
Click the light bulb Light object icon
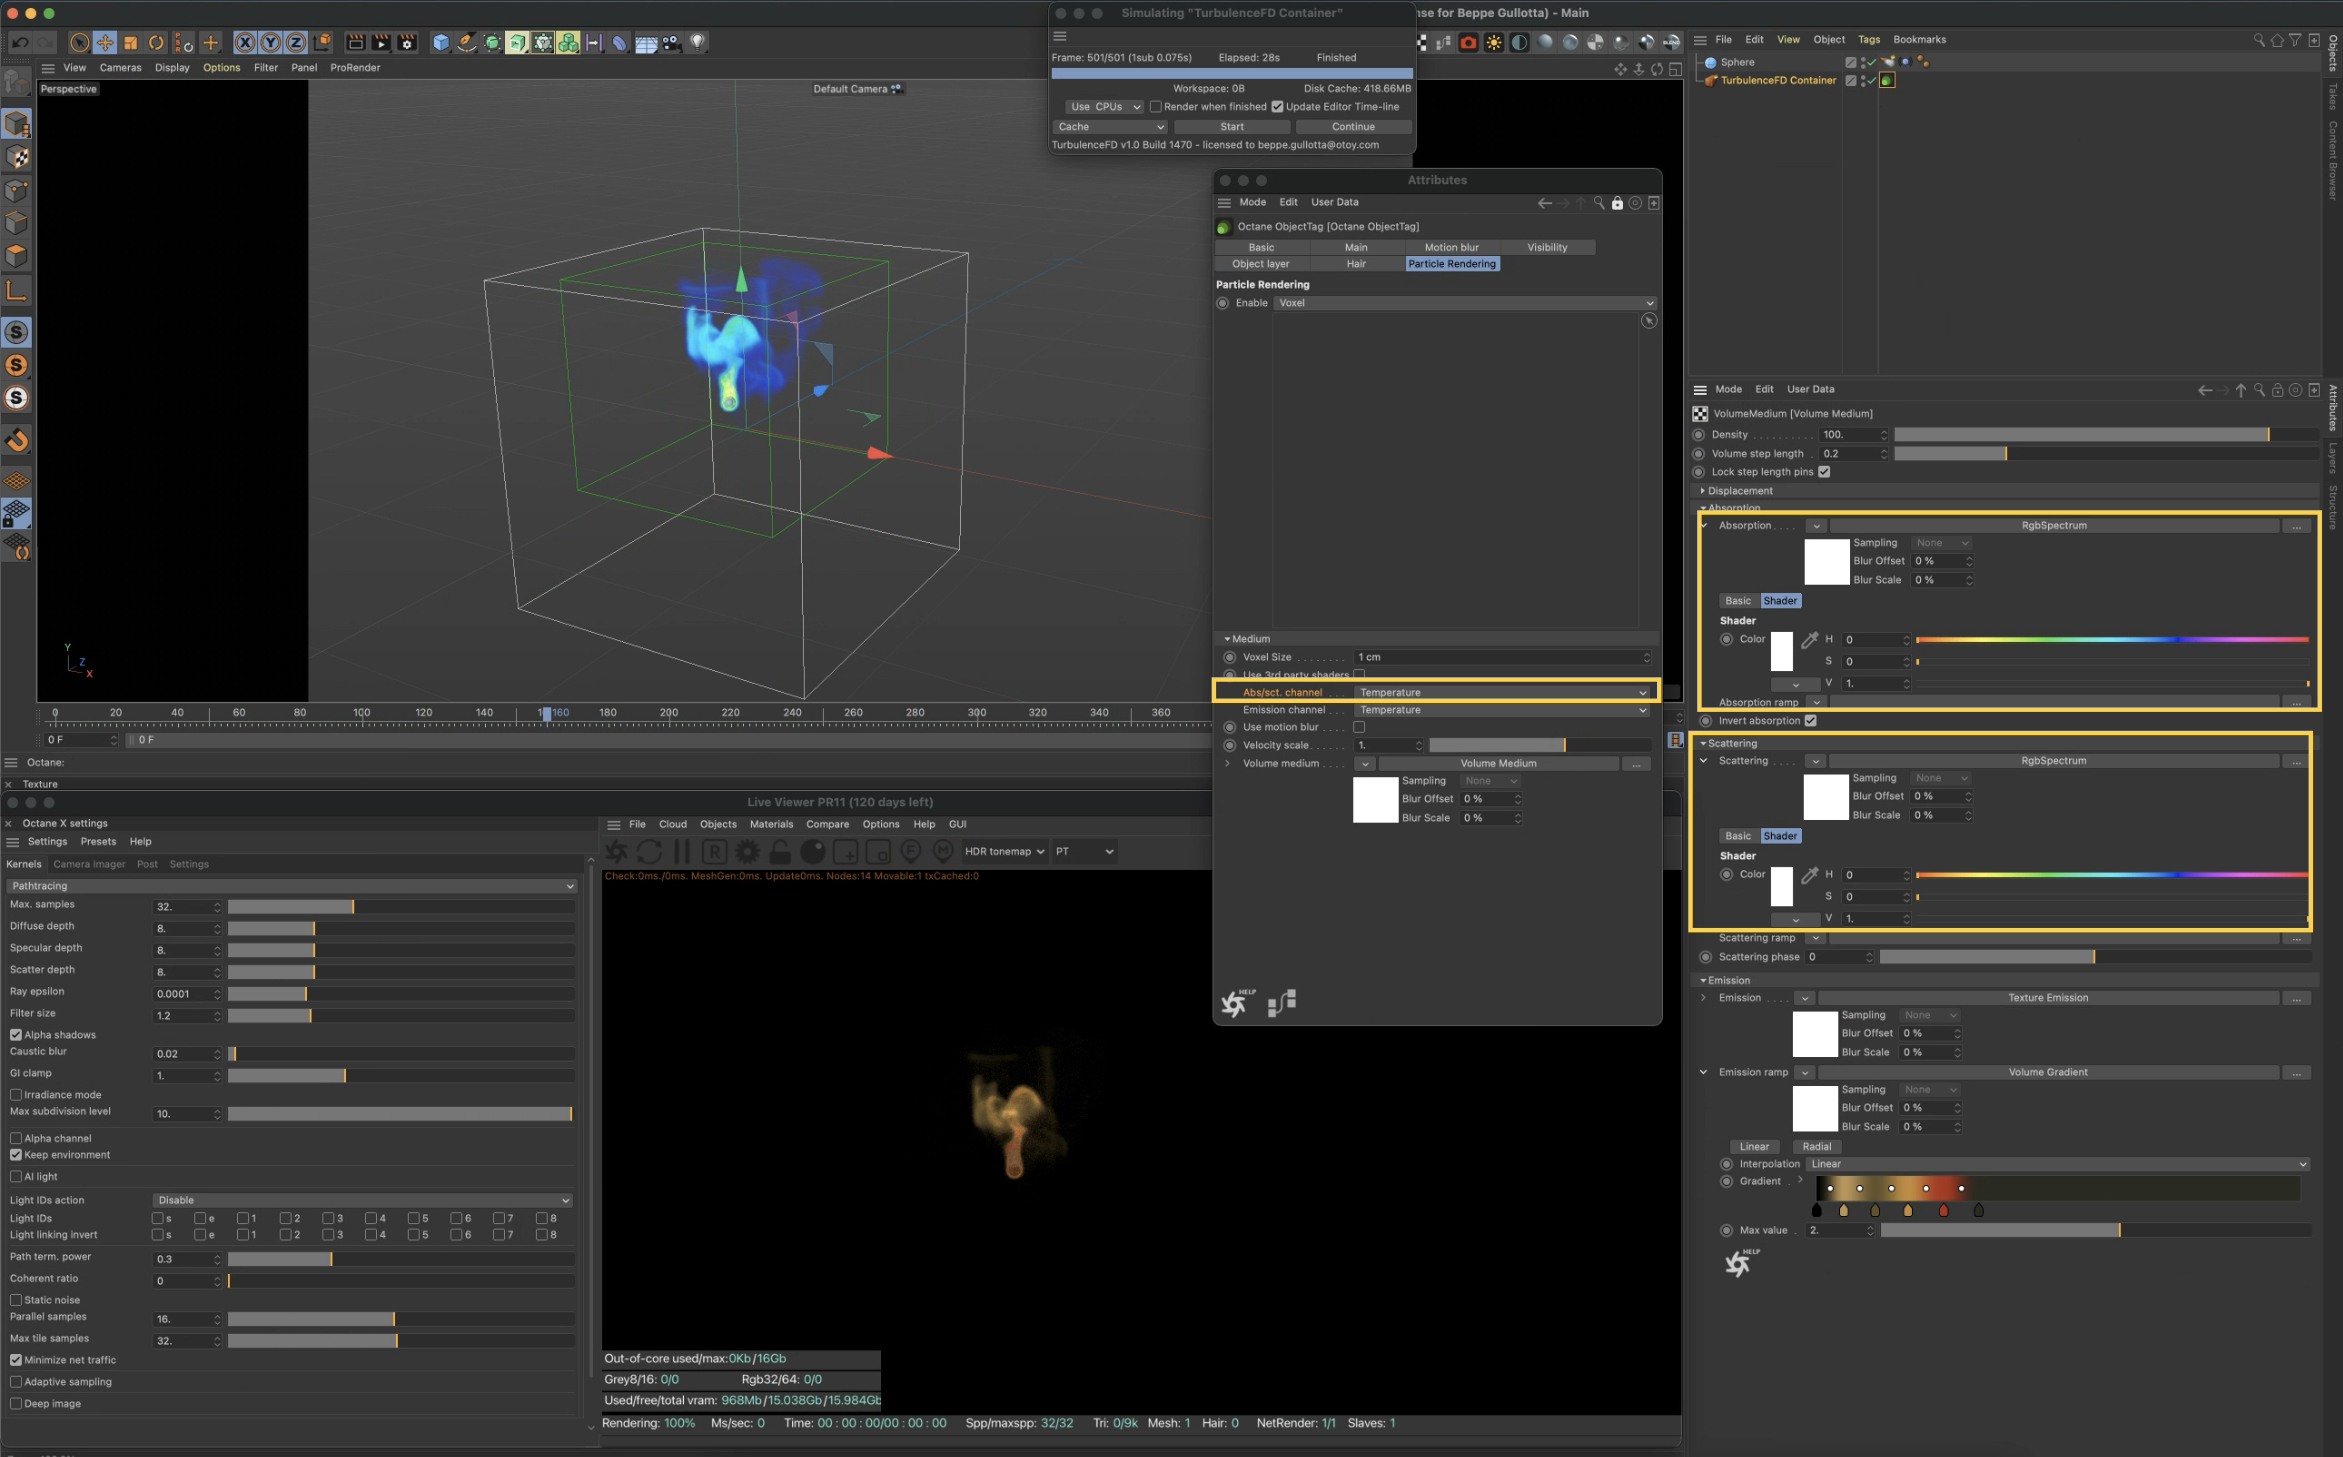[697, 42]
